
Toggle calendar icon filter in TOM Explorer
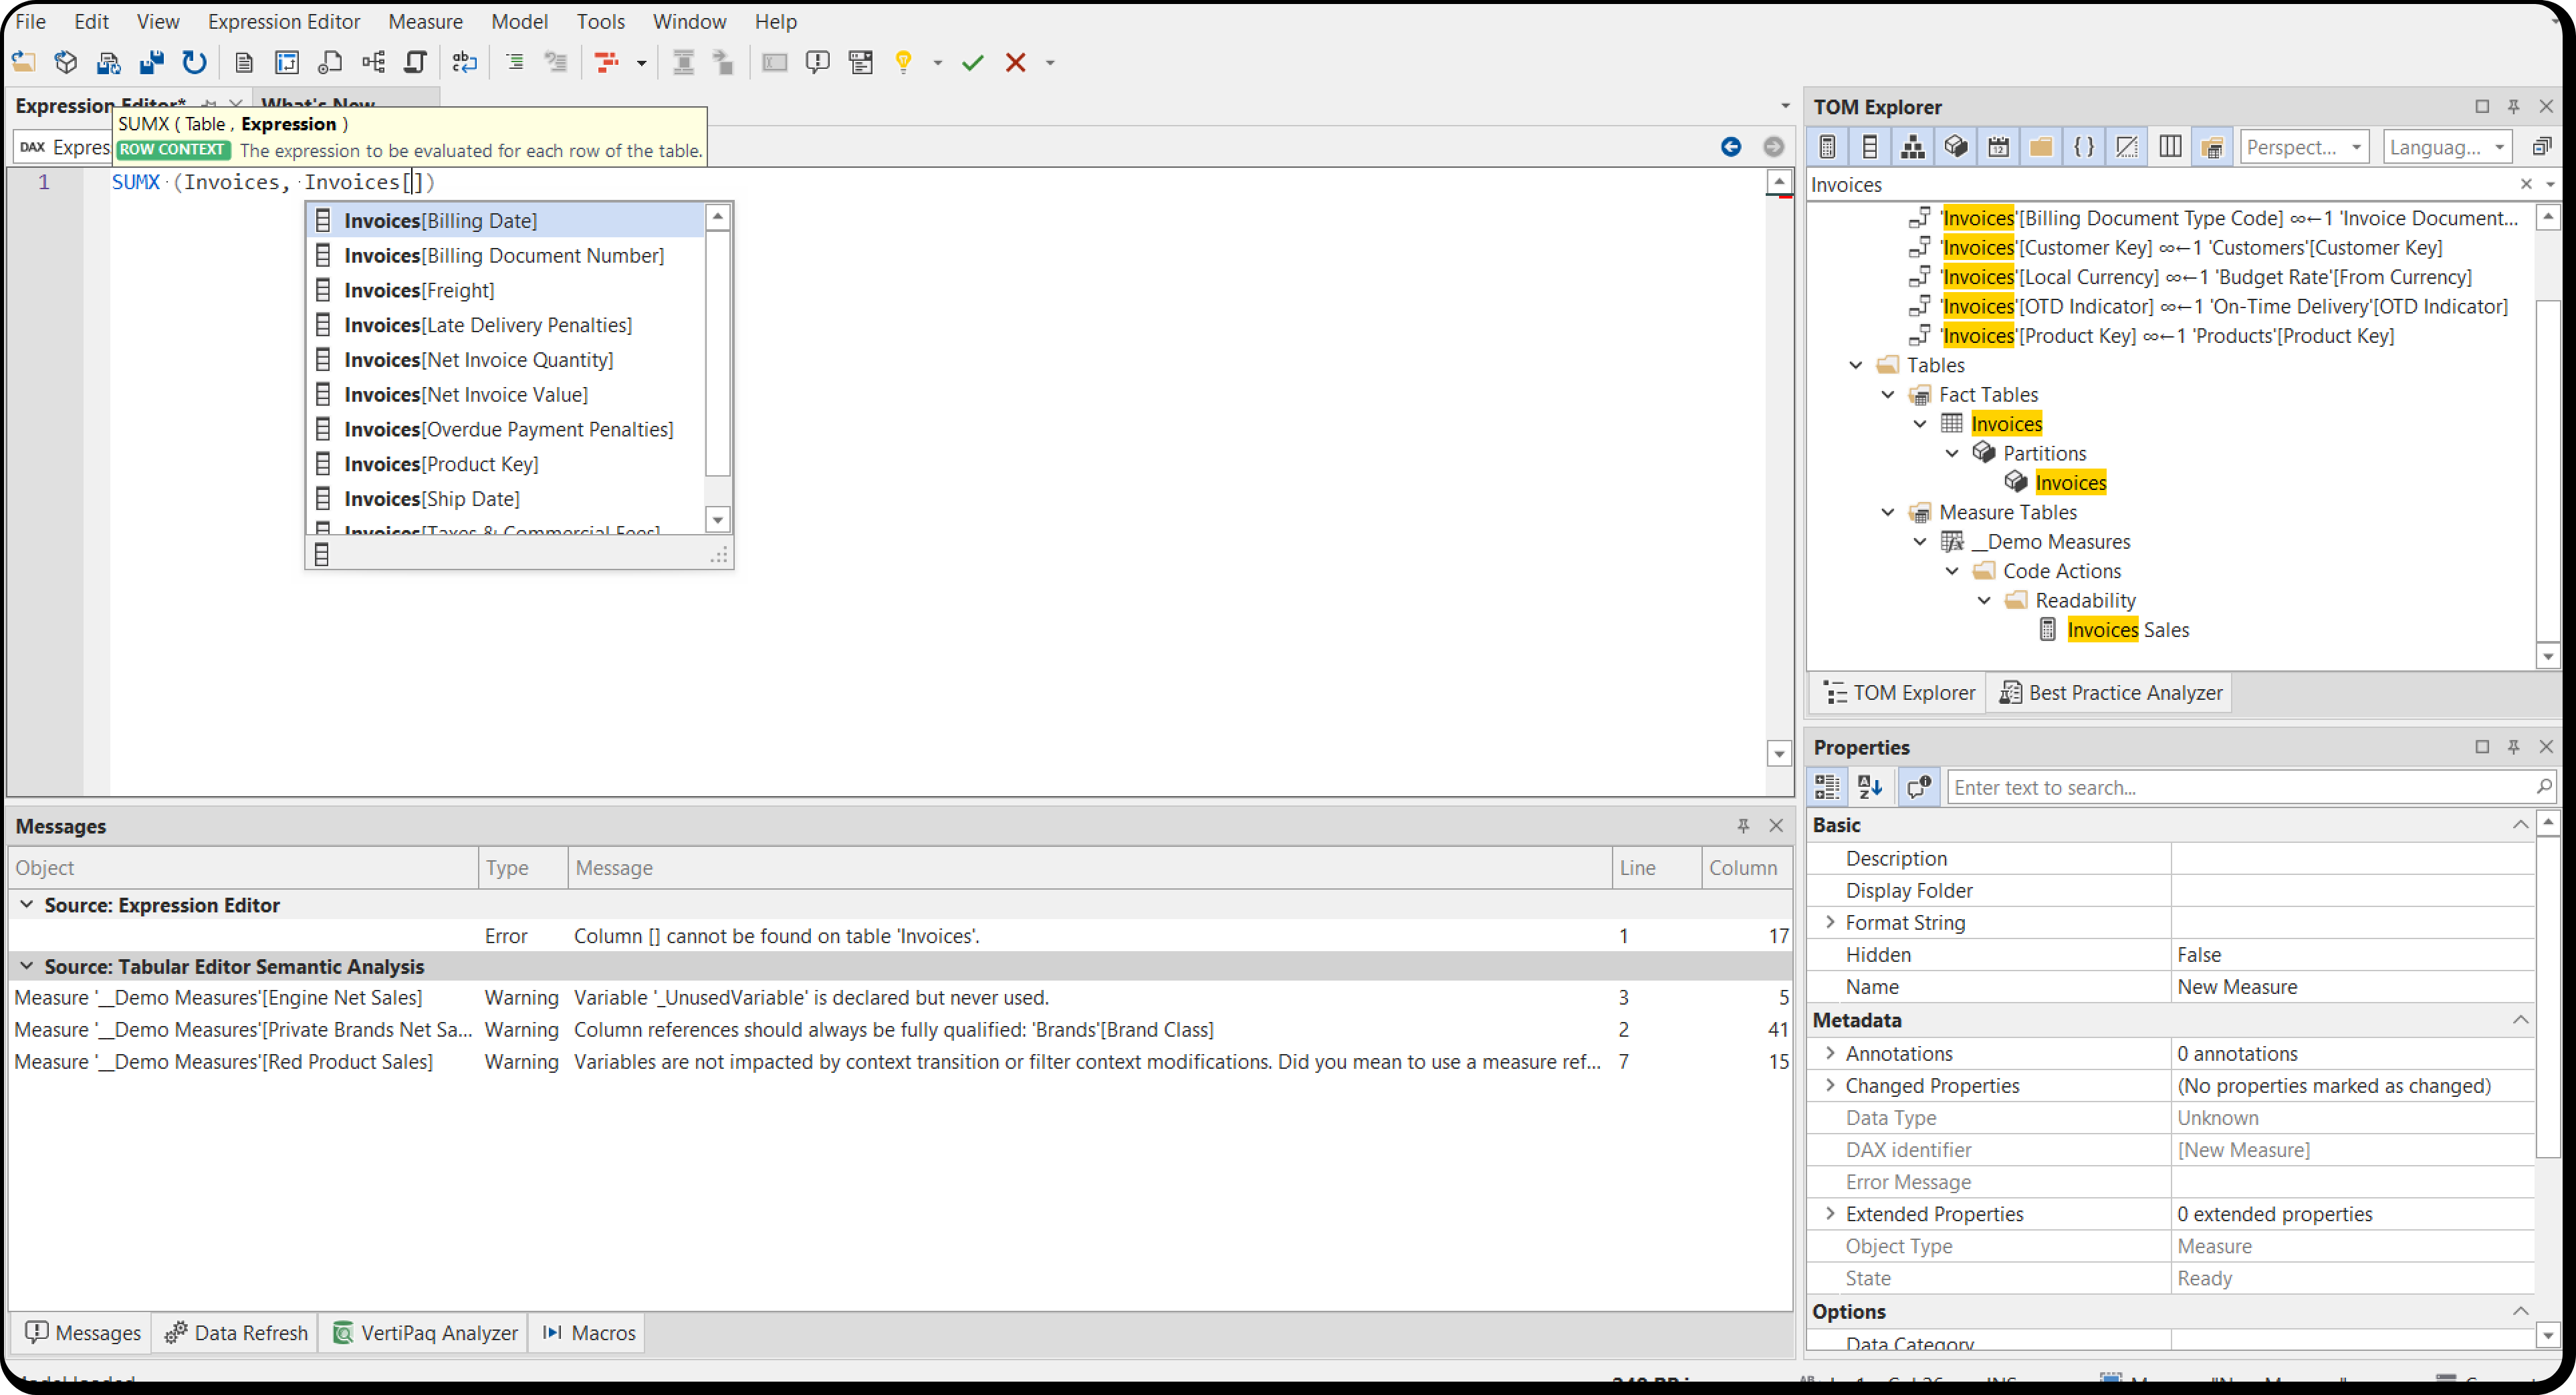click(1999, 147)
